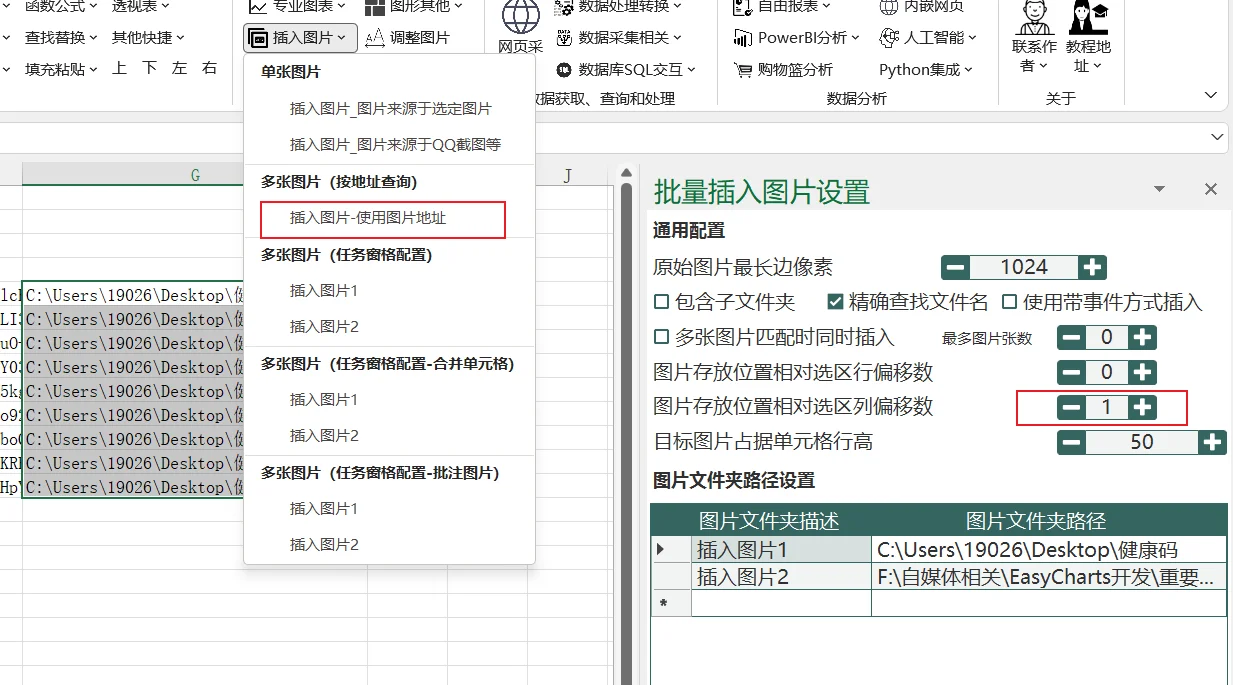Open the PowerBI分析 dropdown
Image resolution: width=1233 pixels, height=685 pixels.
[x=796, y=38]
